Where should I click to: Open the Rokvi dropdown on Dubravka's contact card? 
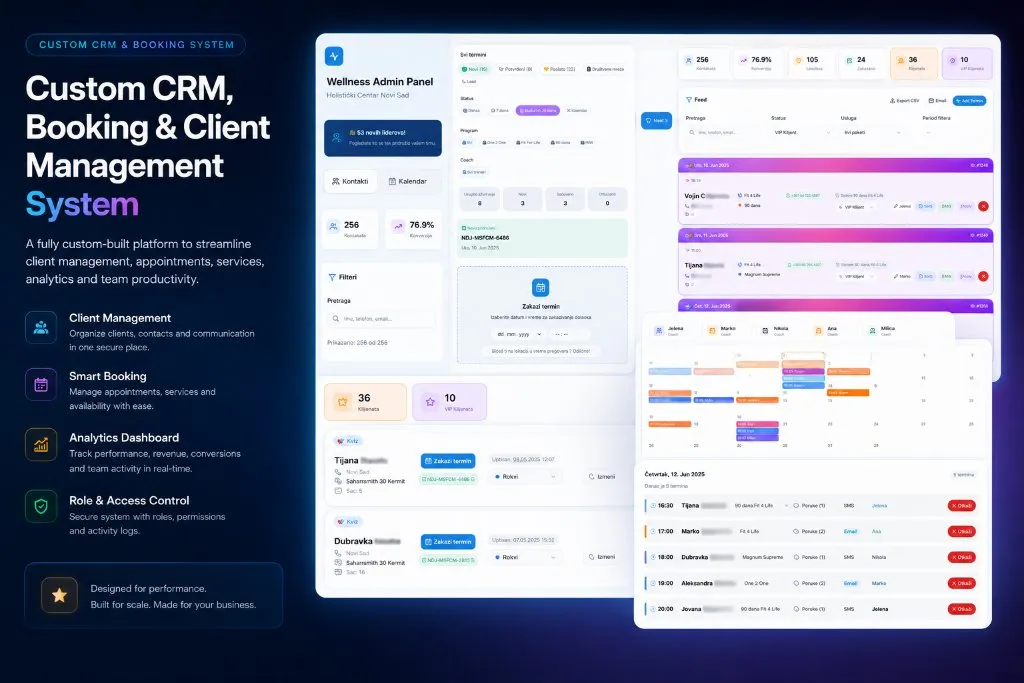[x=525, y=558]
